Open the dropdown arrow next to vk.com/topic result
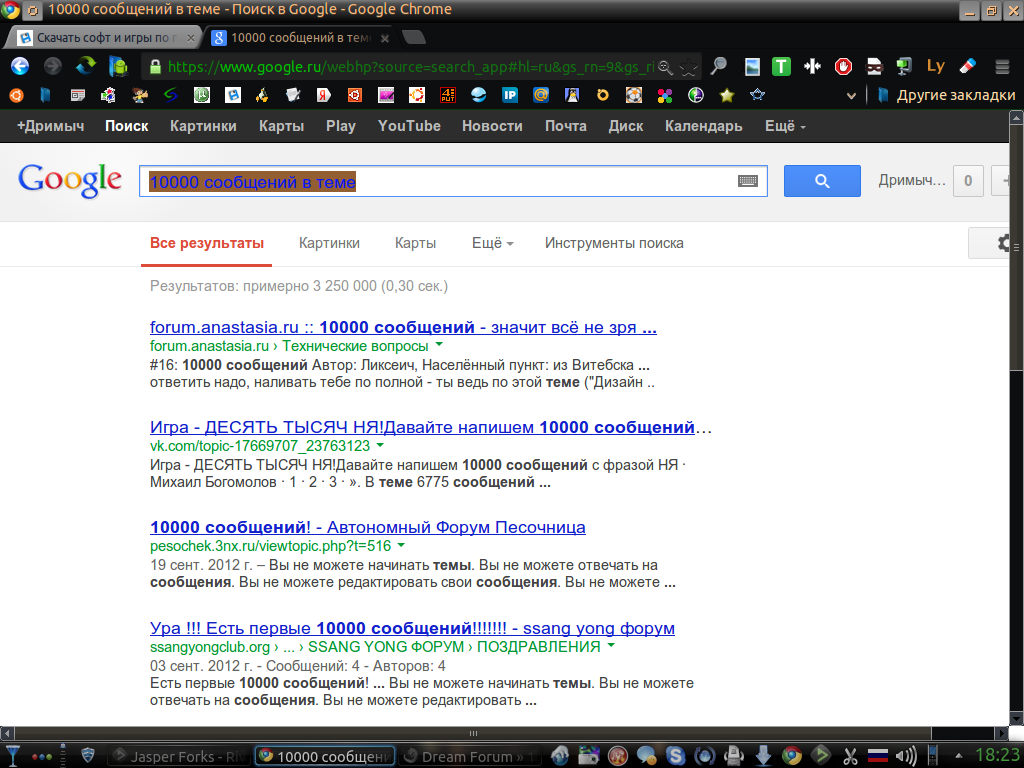The width and height of the screenshot is (1024, 768). [380, 445]
